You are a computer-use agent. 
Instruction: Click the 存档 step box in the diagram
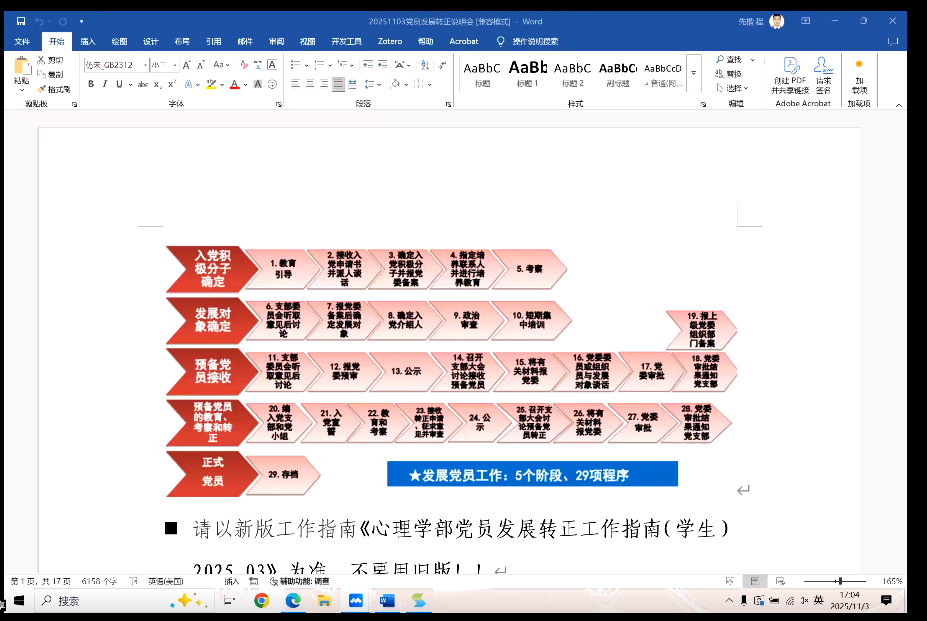[x=283, y=474]
